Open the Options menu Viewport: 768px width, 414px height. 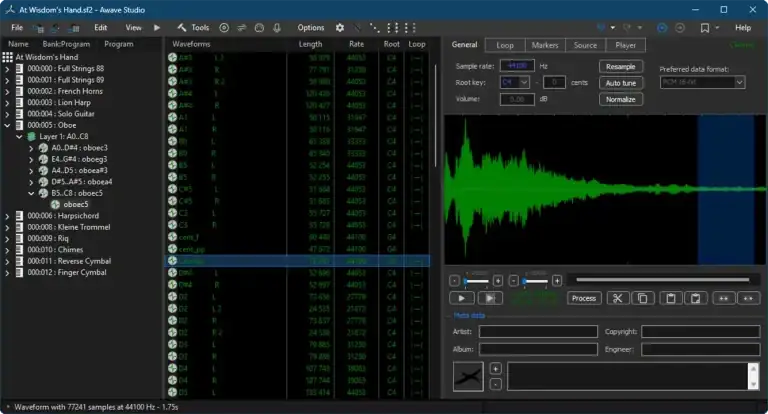(x=311, y=28)
